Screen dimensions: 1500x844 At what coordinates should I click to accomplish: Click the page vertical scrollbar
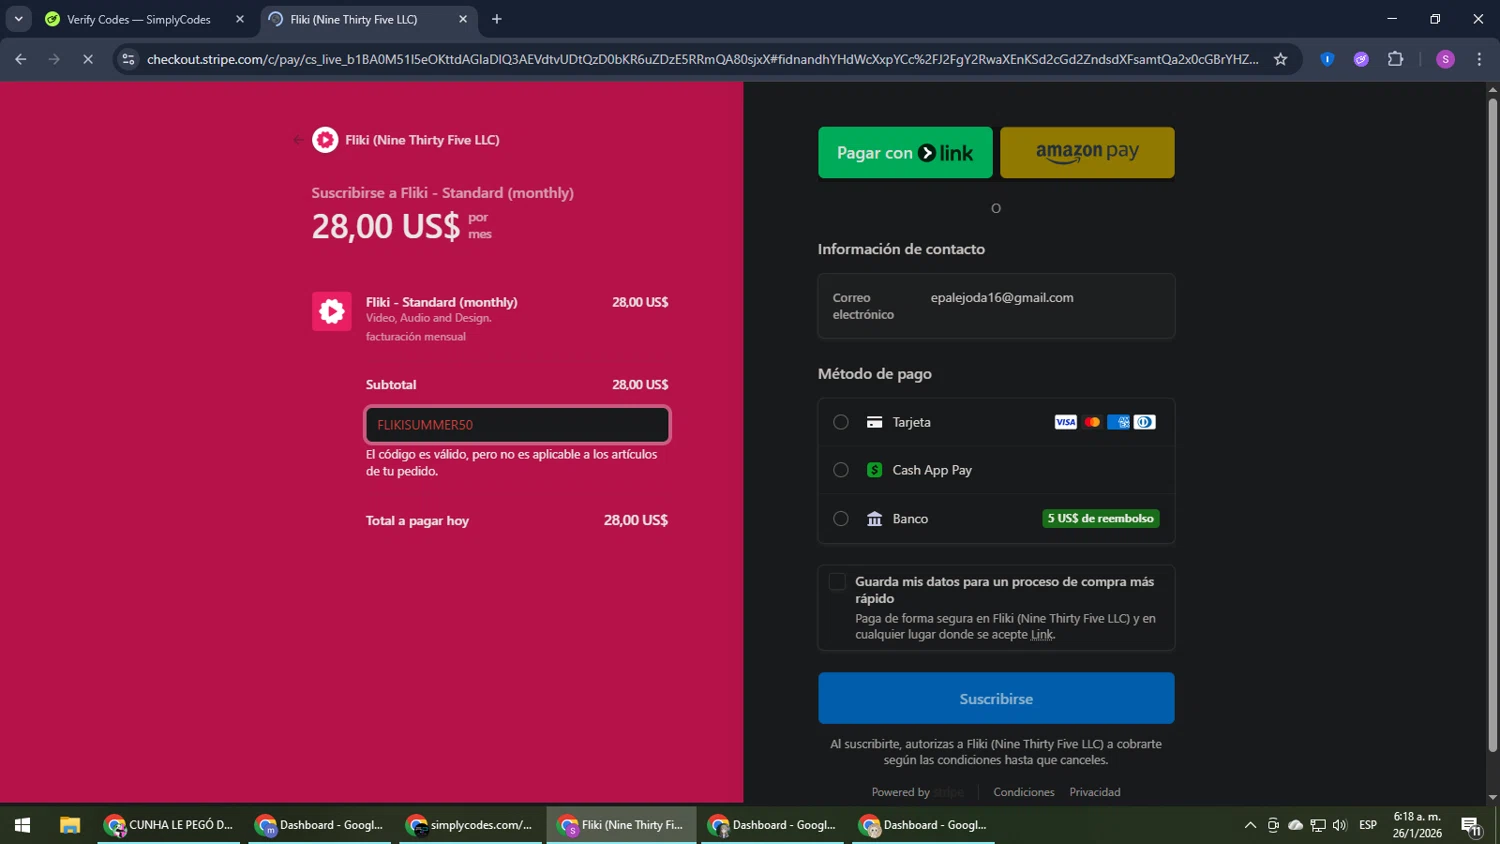pos(1492,424)
